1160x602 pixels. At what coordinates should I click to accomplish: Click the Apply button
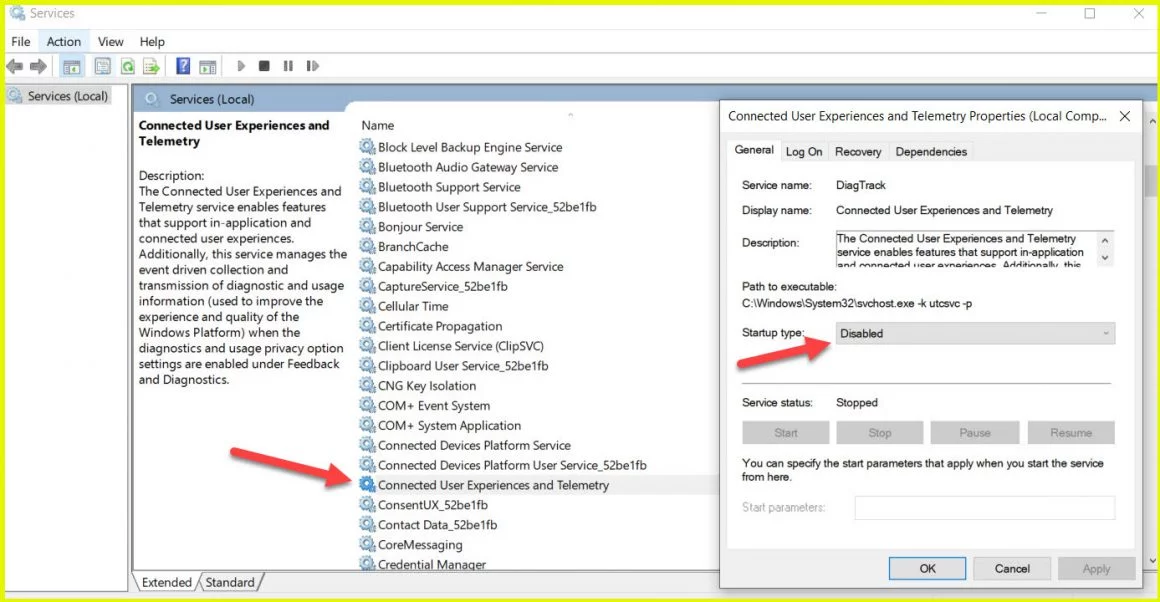tap(1096, 568)
